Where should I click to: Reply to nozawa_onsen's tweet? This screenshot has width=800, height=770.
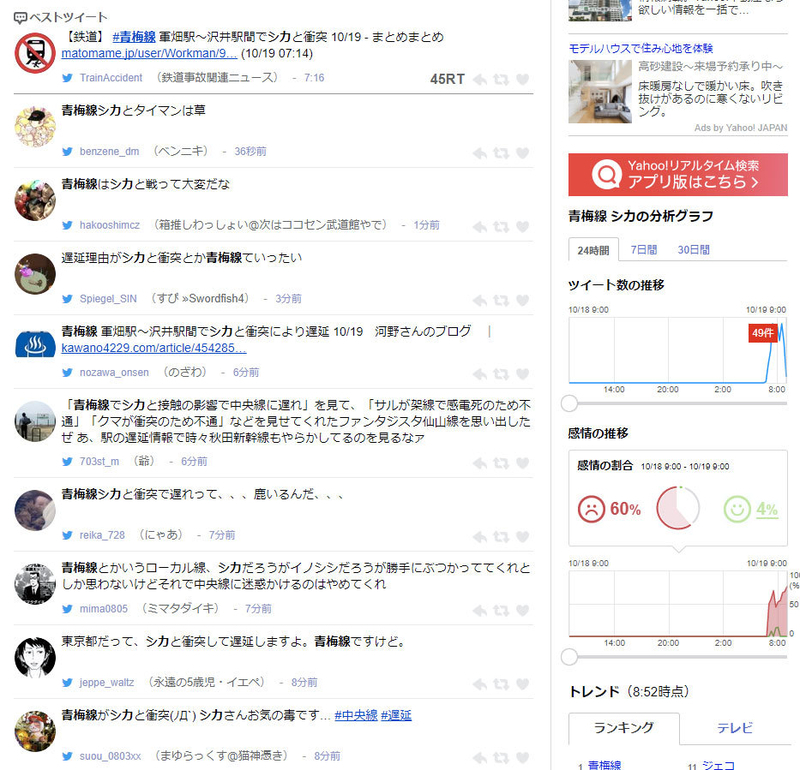[480, 374]
